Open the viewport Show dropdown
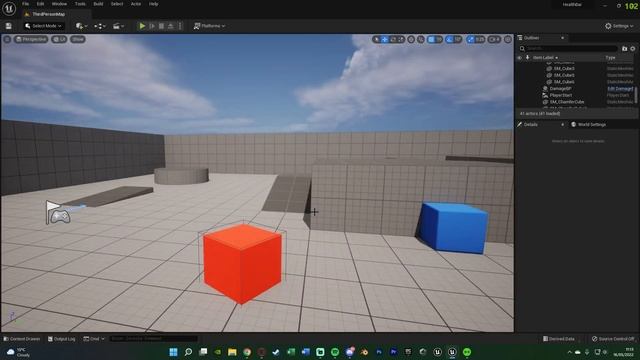This screenshot has height=360, width=640. pos(78,39)
